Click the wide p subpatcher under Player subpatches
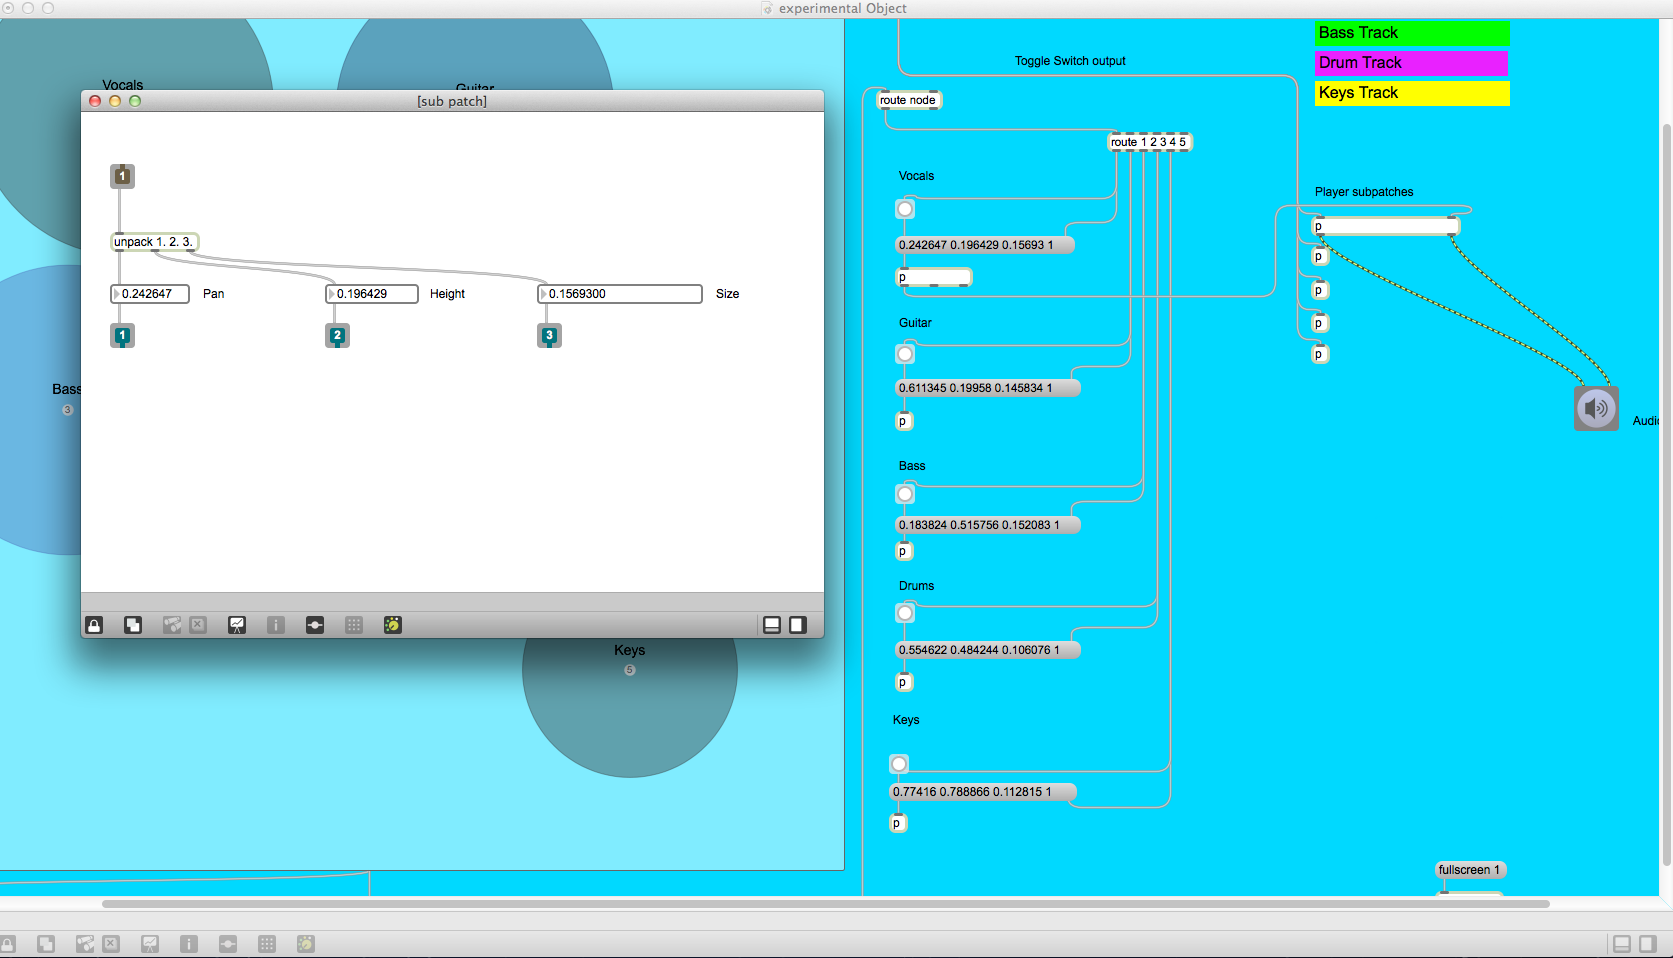 [x=1386, y=226]
